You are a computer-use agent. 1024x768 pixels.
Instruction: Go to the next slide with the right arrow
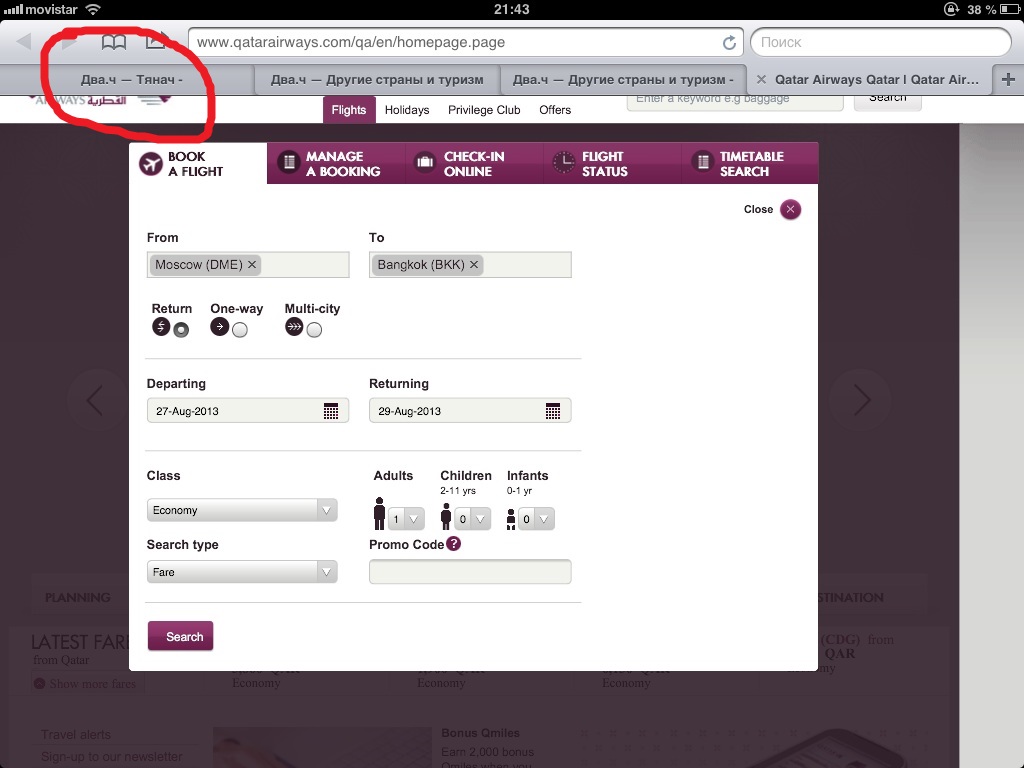click(x=861, y=400)
